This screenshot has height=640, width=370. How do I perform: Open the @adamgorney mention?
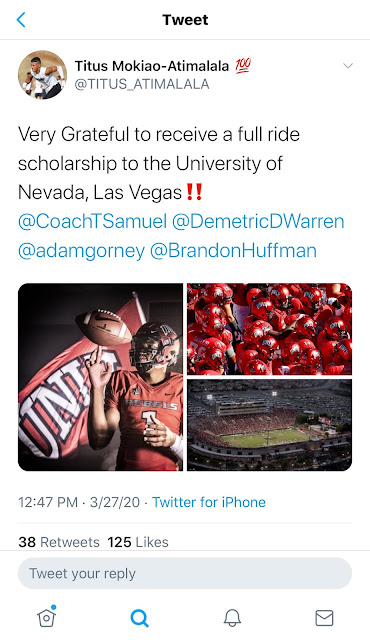tap(82, 251)
